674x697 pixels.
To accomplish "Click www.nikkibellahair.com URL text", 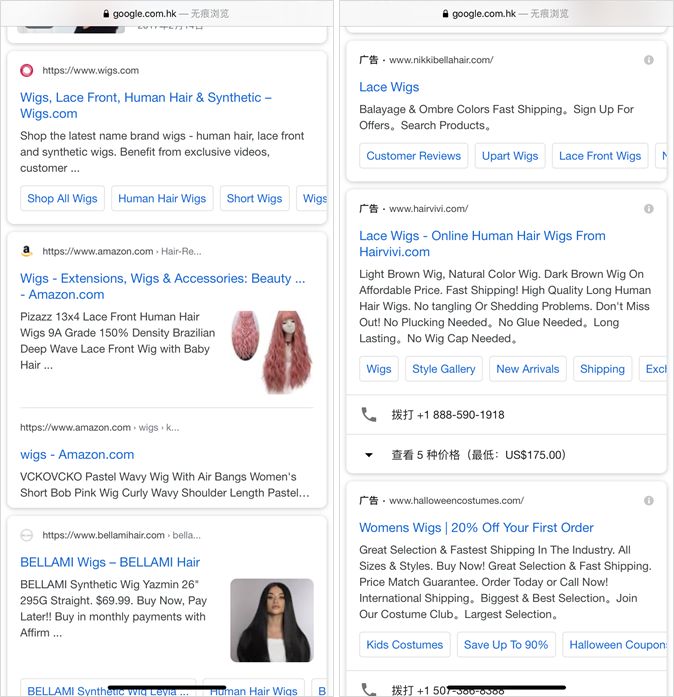I will pos(441,60).
